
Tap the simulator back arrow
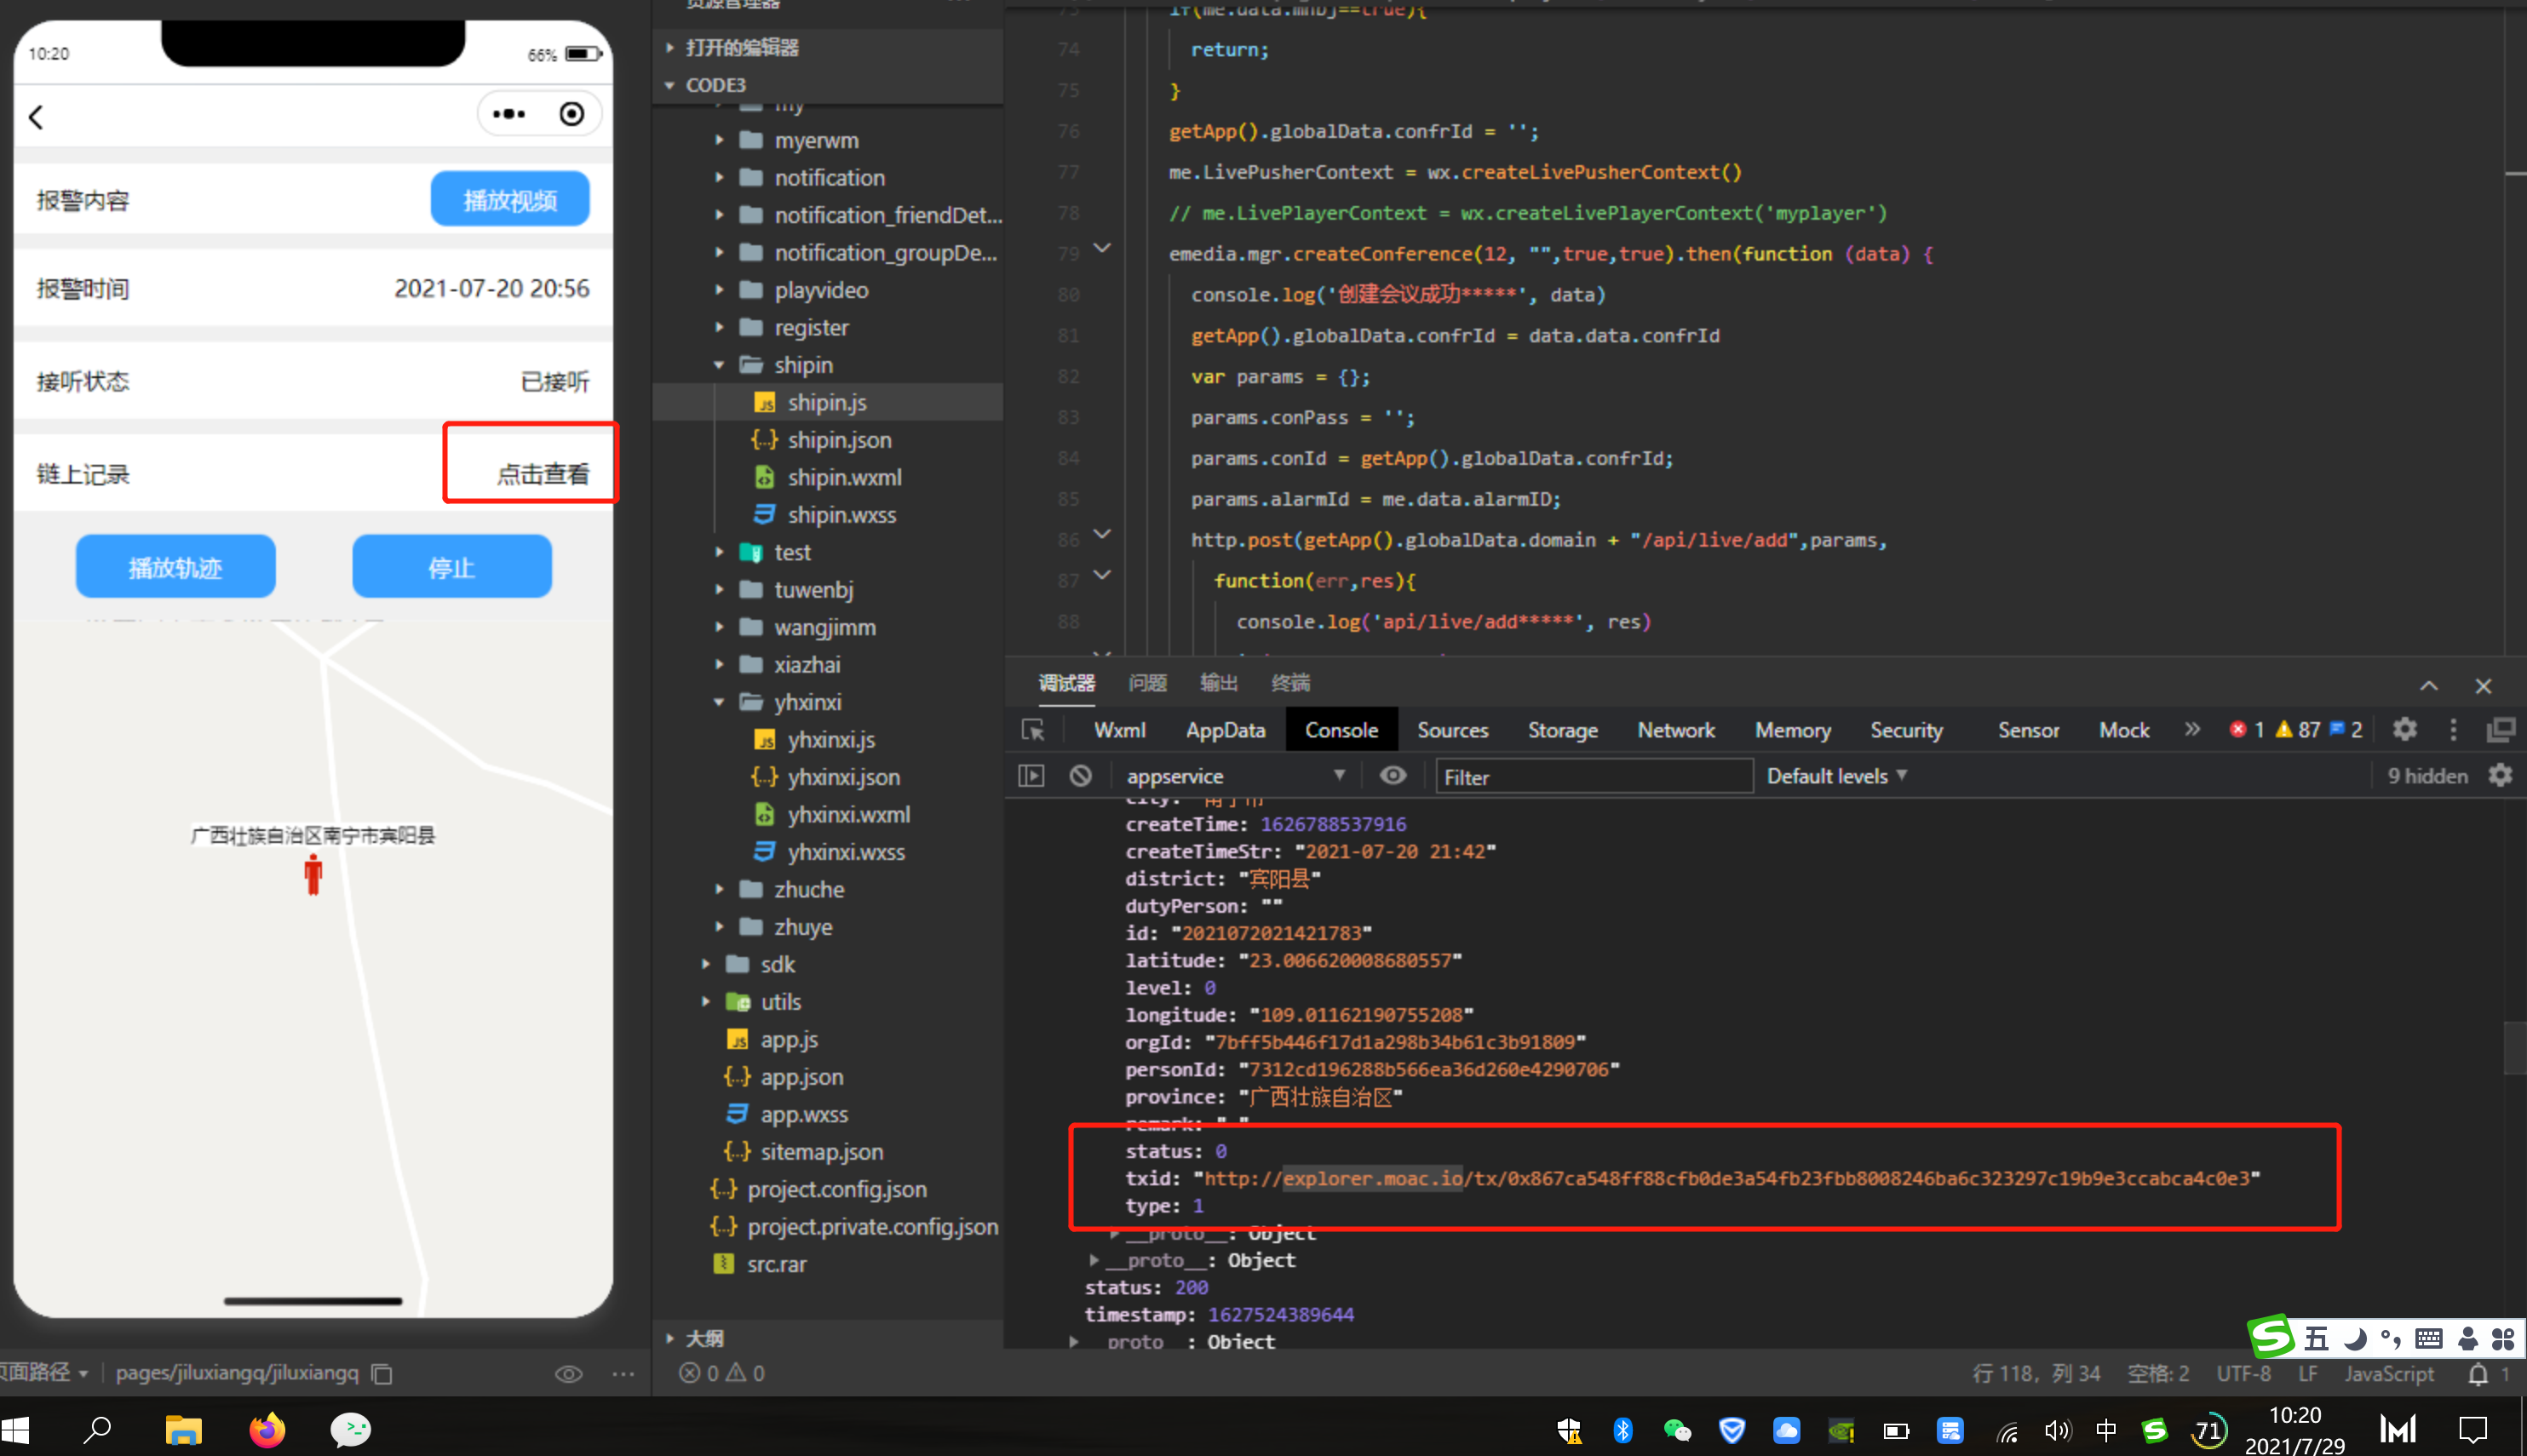point(36,118)
